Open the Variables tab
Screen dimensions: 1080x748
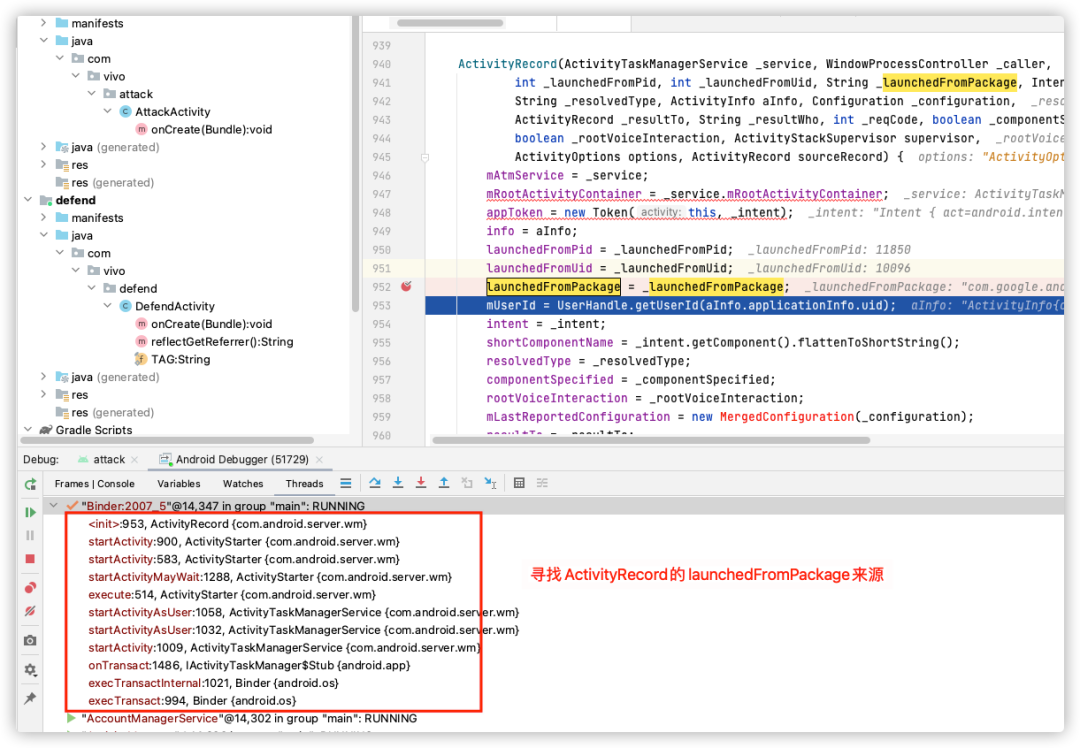(178, 484)
